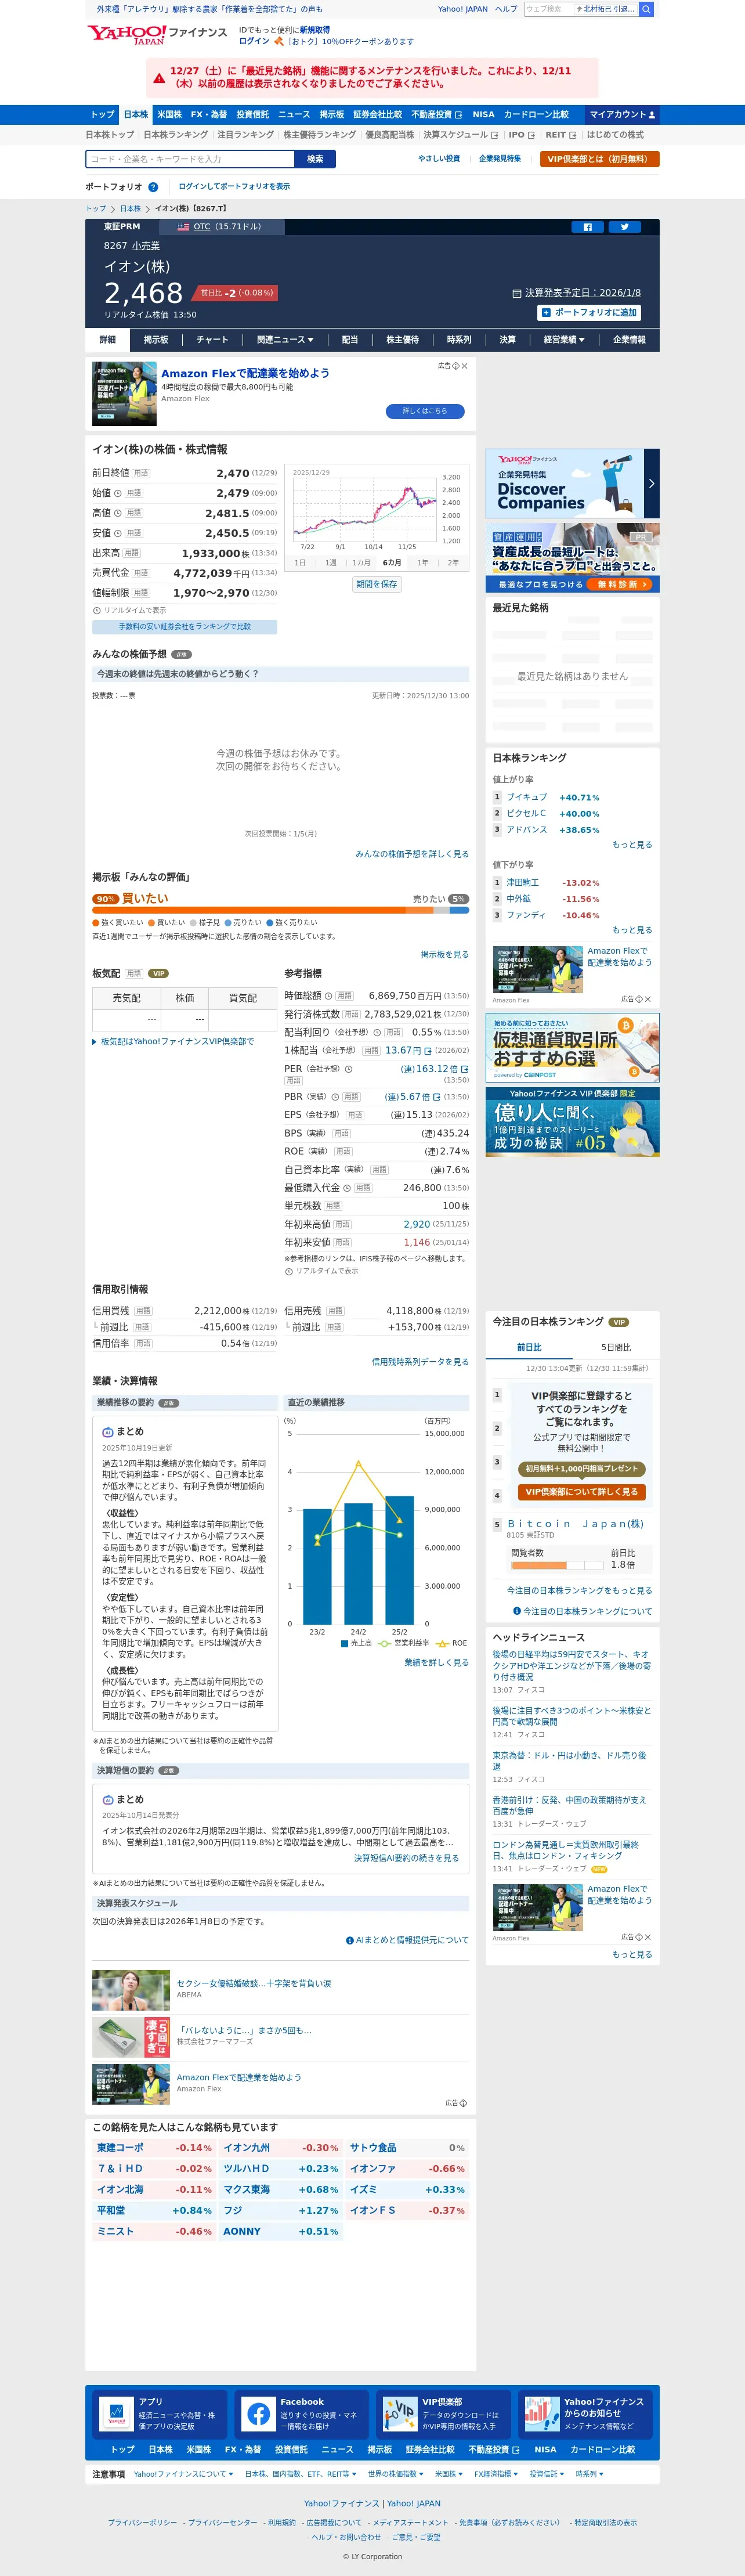Click the app icon in the blue footer アプリ card
This screenshot has width=745, height=2576.
click(x=116, y=2414)
